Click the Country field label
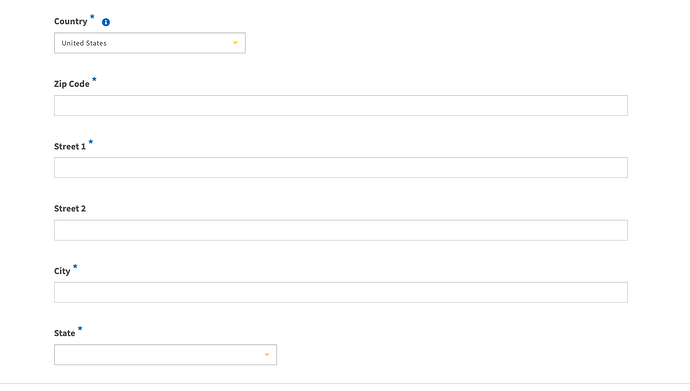This screenshot has height=391, width=690. 71,22
